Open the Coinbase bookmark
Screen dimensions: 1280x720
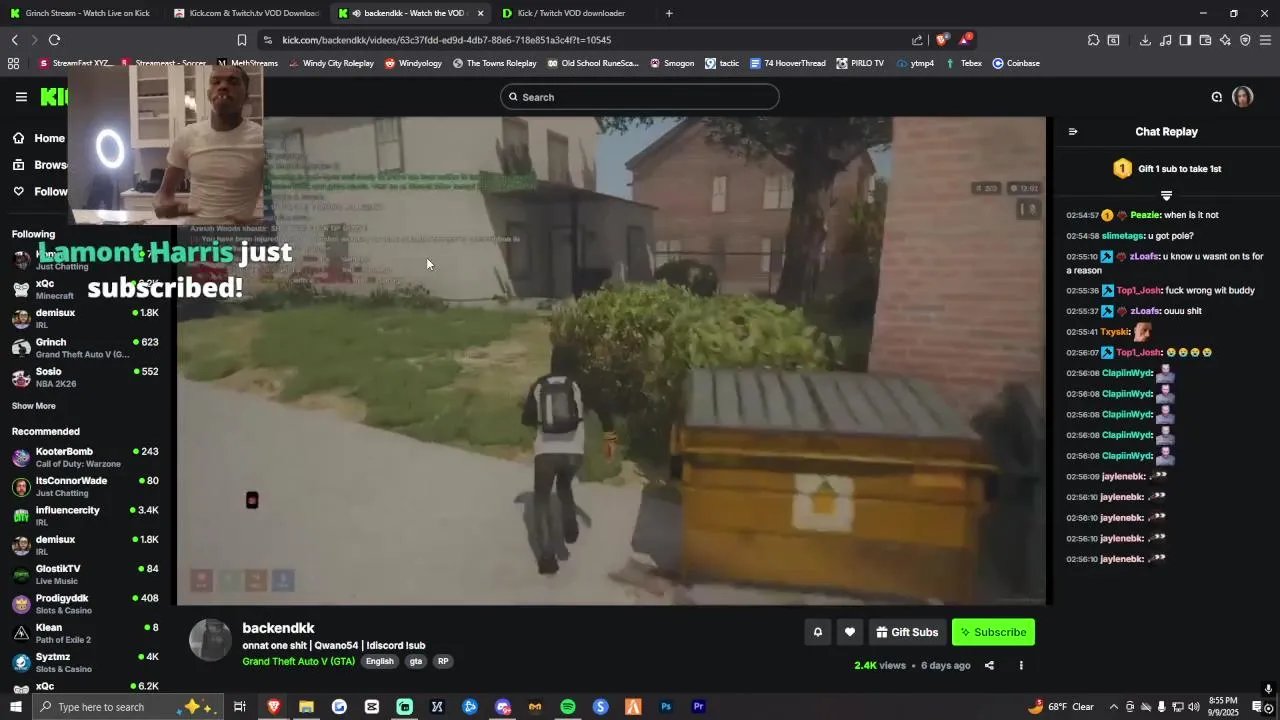point(1016,63)
